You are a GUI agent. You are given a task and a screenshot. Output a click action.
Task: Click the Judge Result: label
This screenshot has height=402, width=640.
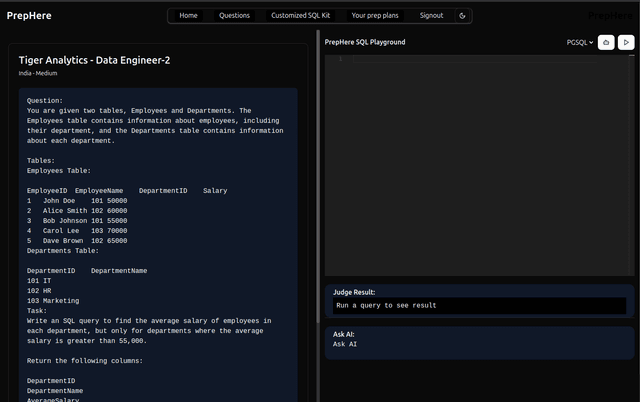(354, 292)
